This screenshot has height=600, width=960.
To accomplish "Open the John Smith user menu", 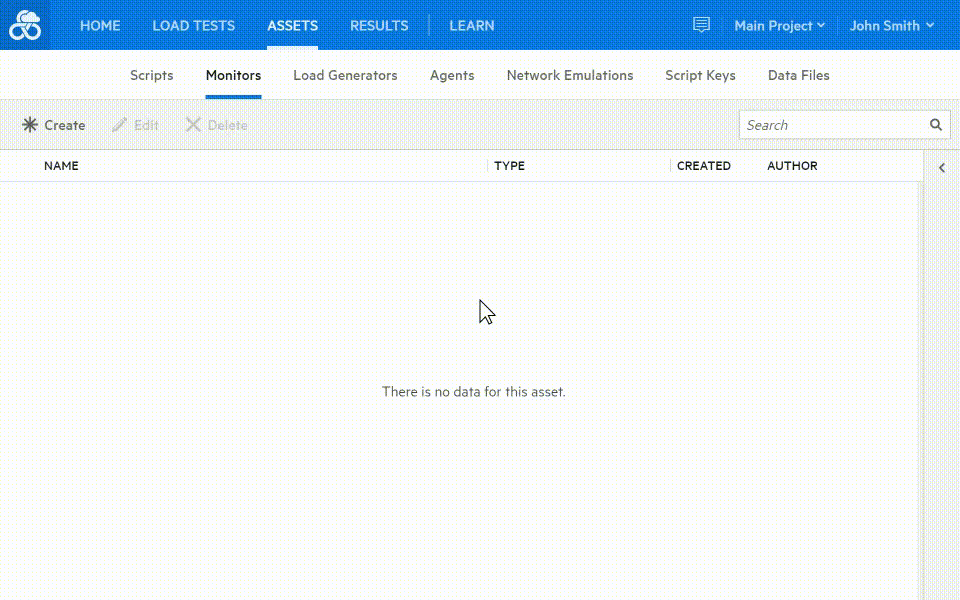I will pos(891,26).
